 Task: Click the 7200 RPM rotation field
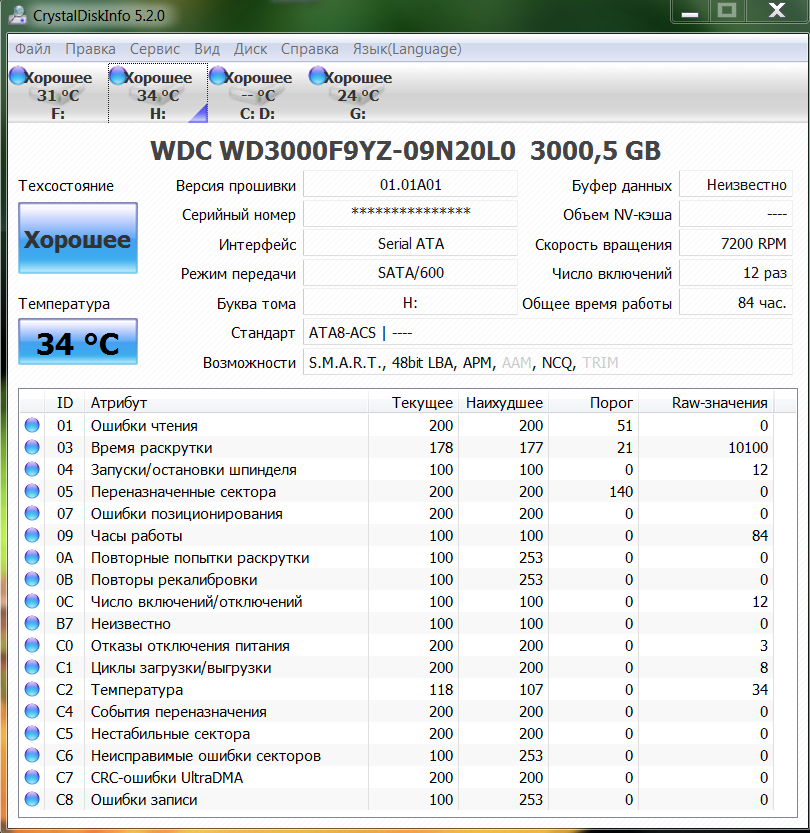click(736, 244)
